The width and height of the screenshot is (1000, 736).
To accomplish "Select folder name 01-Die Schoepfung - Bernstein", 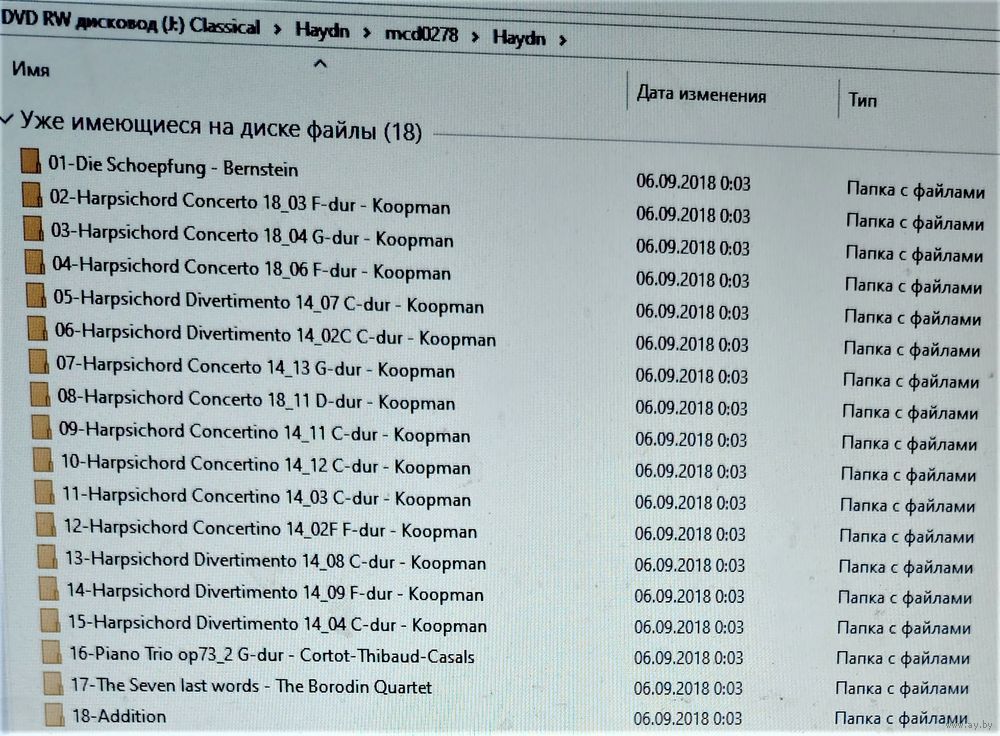I will (173, 166).
